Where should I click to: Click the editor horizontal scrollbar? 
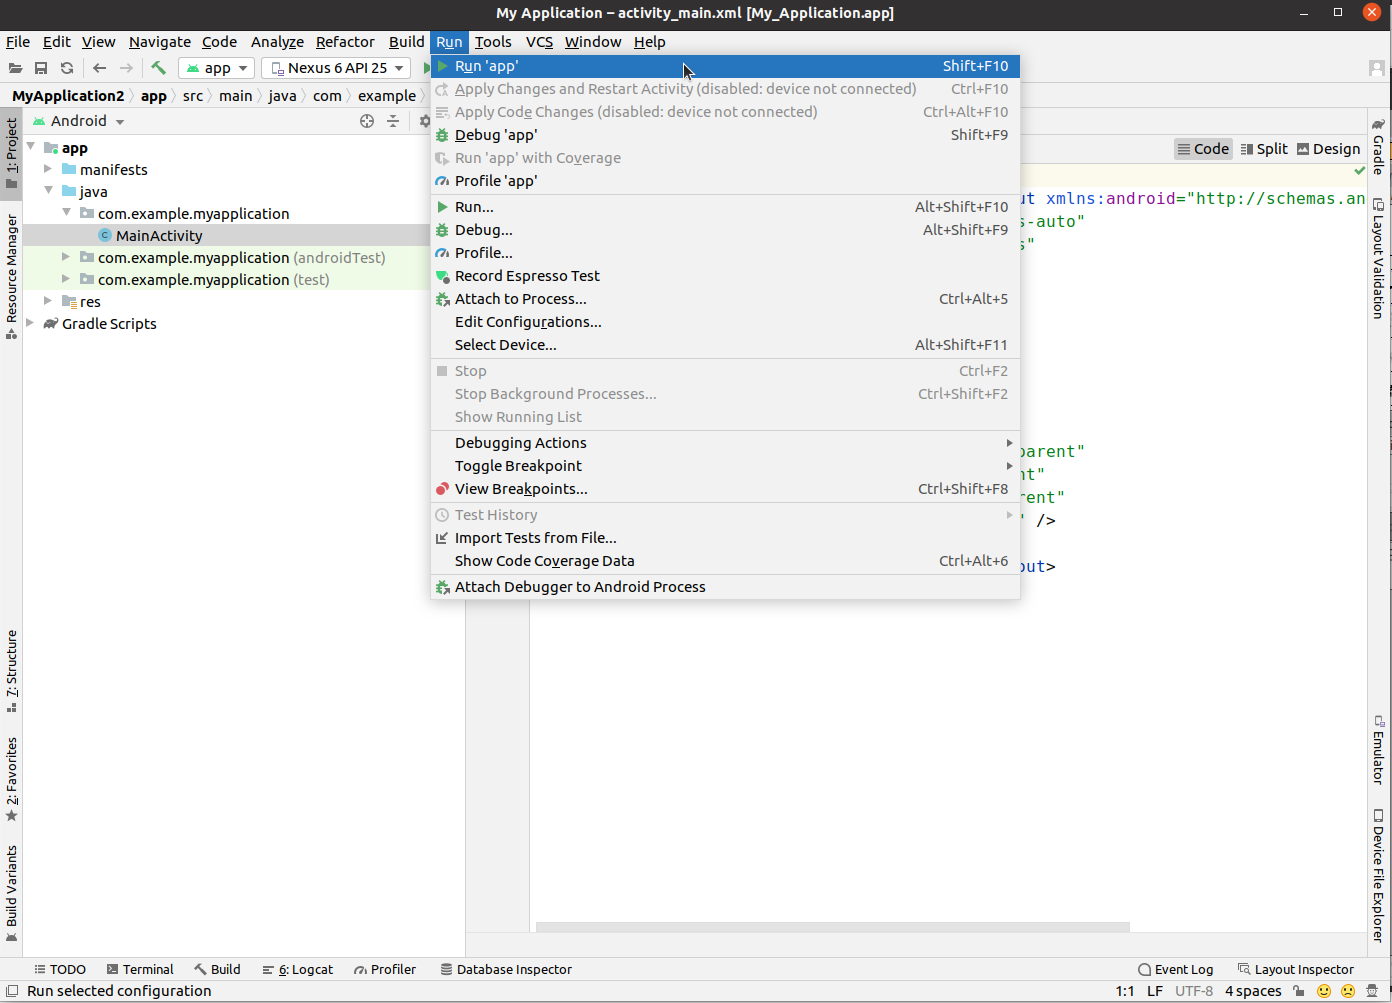pyautogui.click(x=832, y=927)
